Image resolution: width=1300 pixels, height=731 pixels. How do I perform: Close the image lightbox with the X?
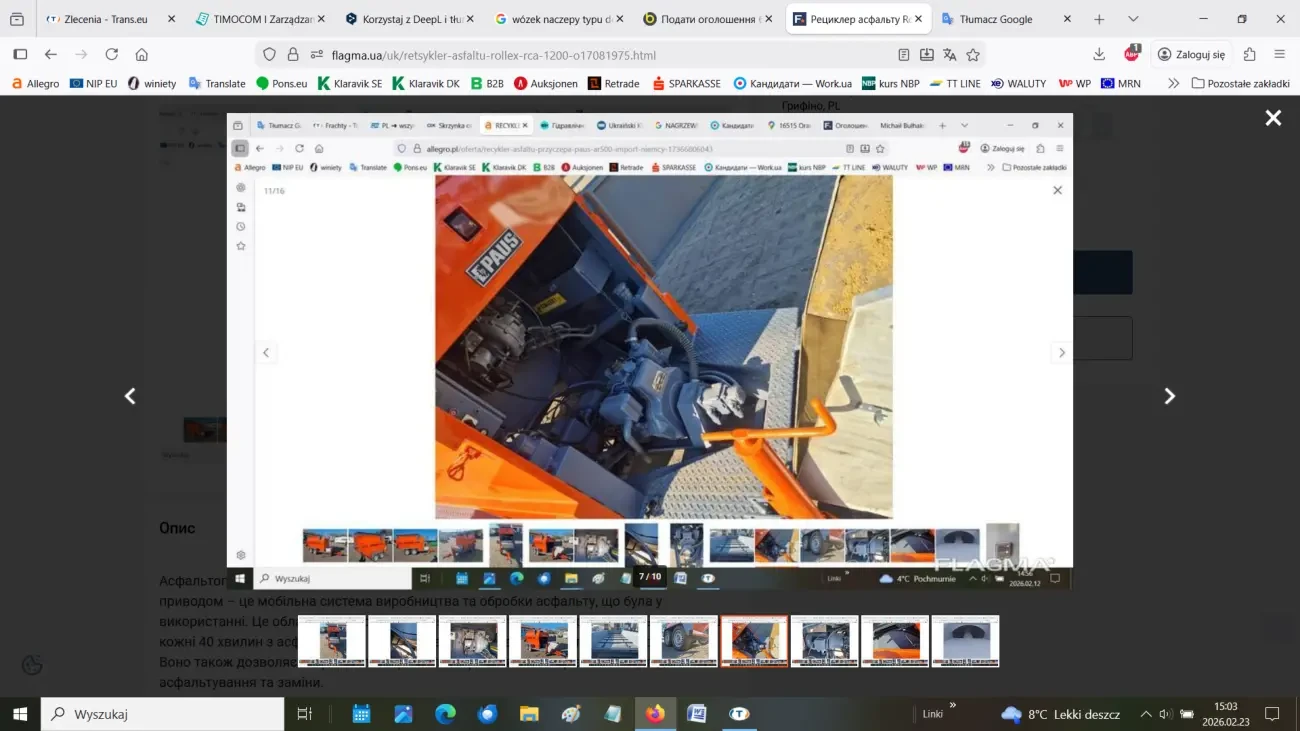click(1272, 118)
